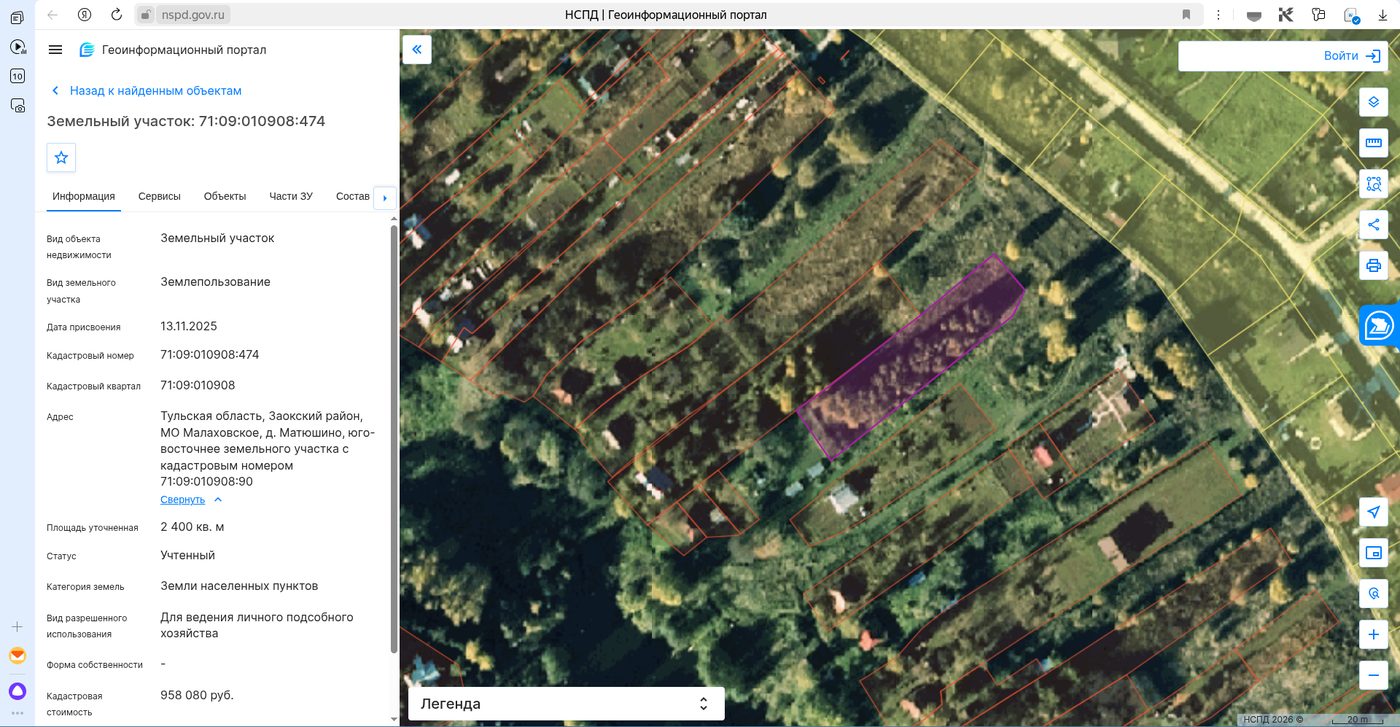The height and width of the screenshot is (727, 1400).
Task: Toggle the overview mini-map
Action: pos(1374,553)
